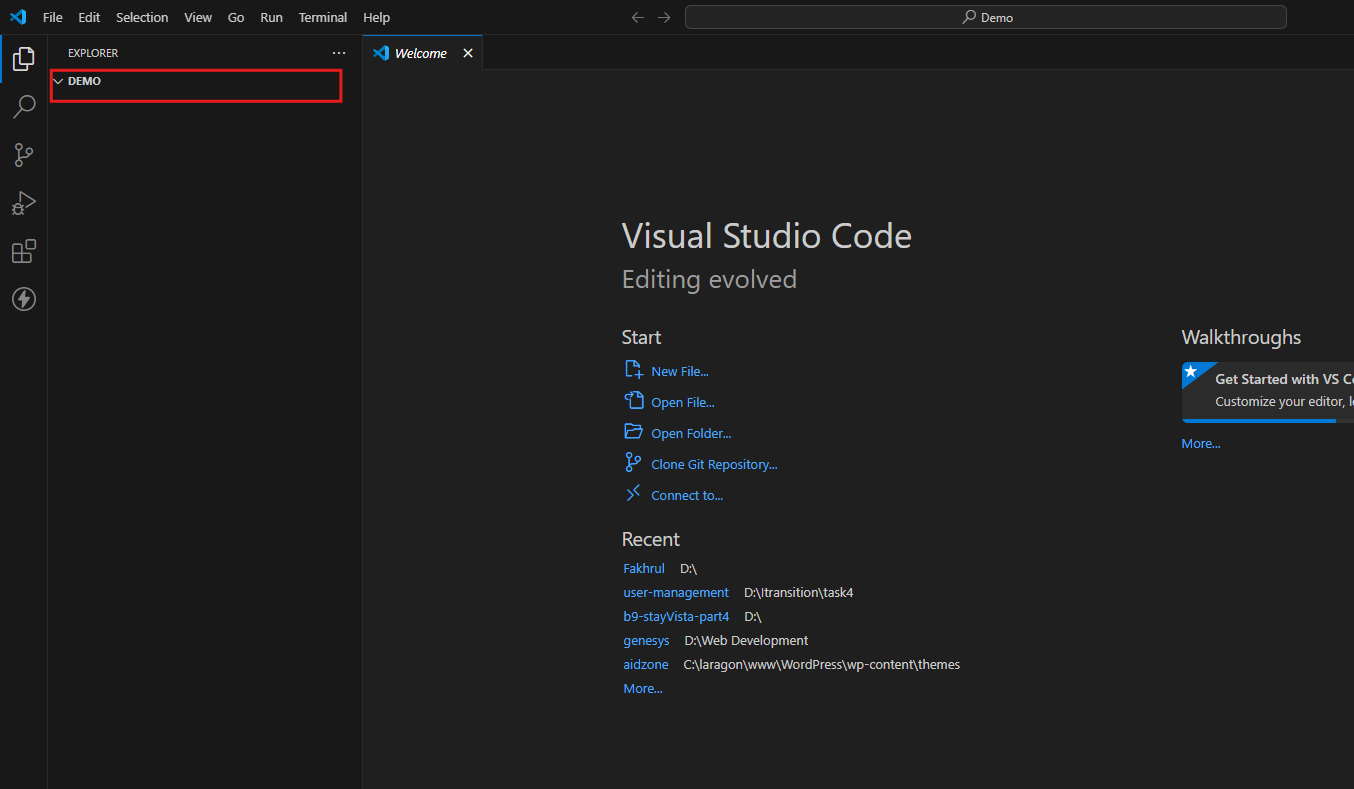The width and height of the screenshot is (1354, 789).
Task: Click More... under Recent list
Action: [x=642, y=688]
